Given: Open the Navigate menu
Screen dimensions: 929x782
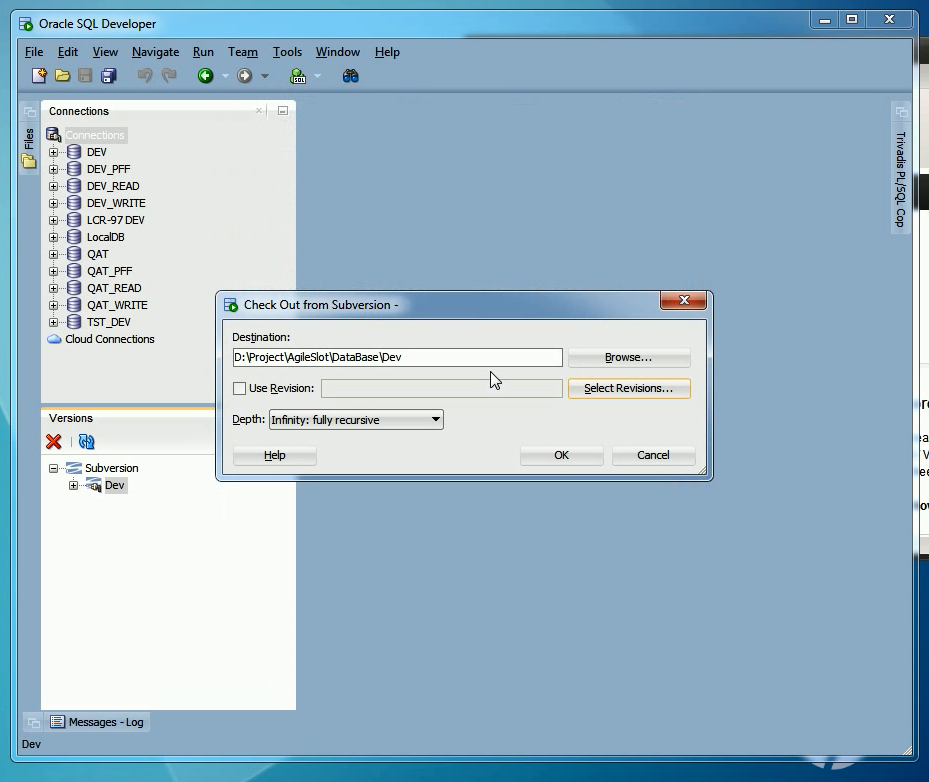Looking at the screenshot, I should point(155,52).
